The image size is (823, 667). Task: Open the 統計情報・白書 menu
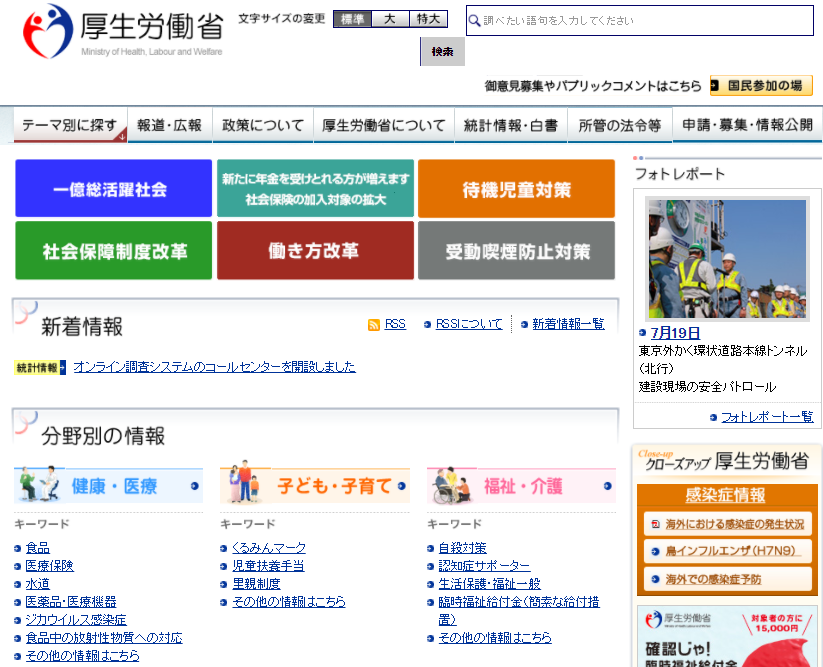click(x=511, y=125)
